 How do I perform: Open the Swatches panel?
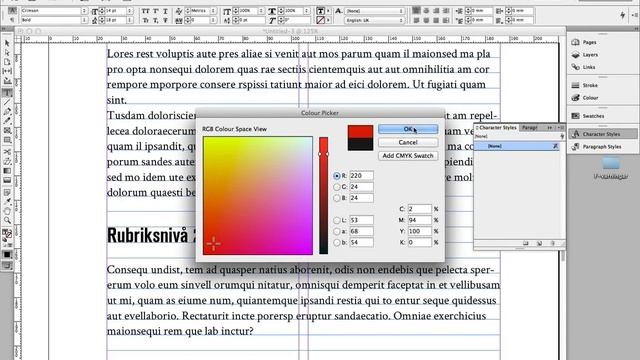(588, 116)
